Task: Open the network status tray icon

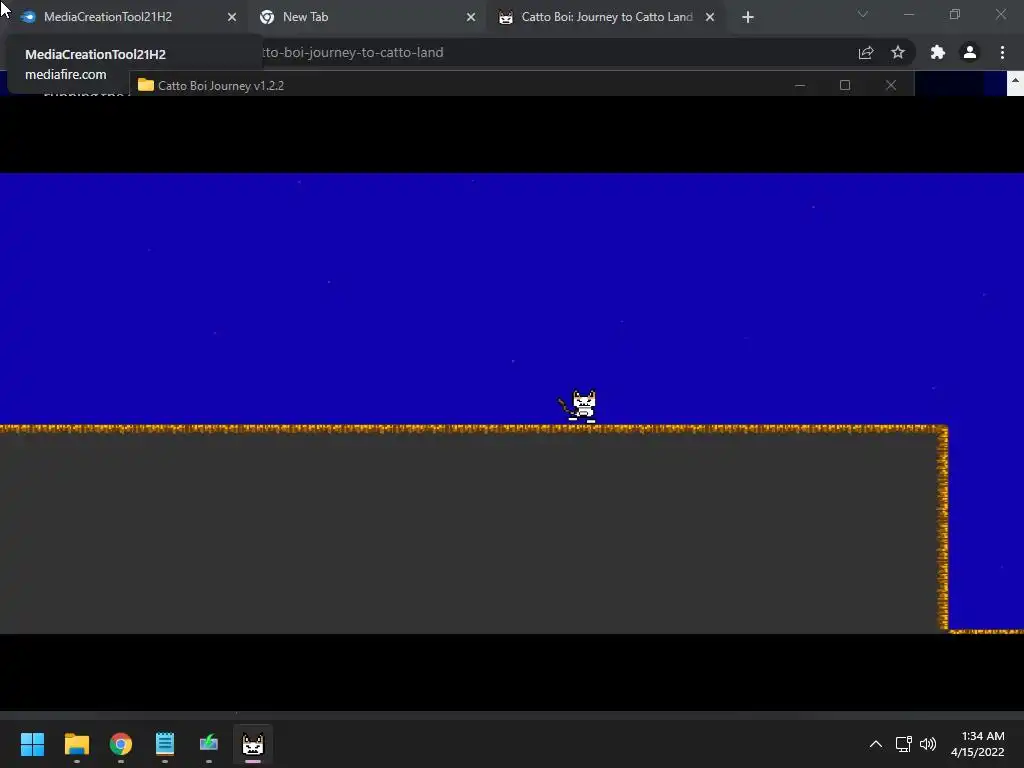Action: [903, 744]
